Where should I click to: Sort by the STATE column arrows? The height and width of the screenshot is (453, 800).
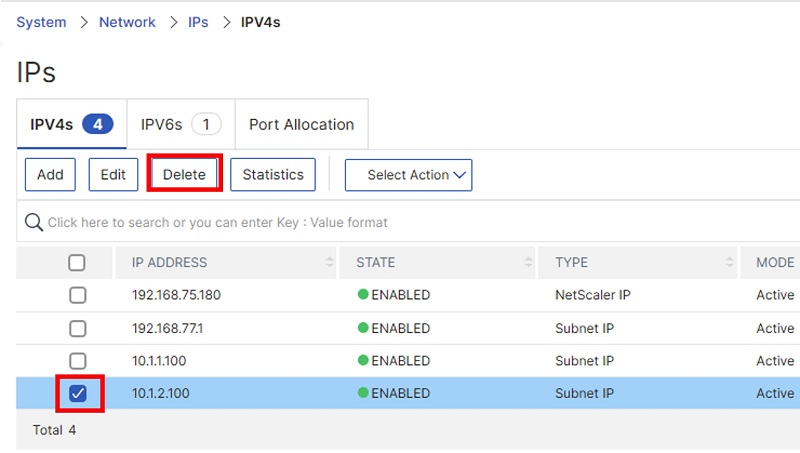click(528, 262)
